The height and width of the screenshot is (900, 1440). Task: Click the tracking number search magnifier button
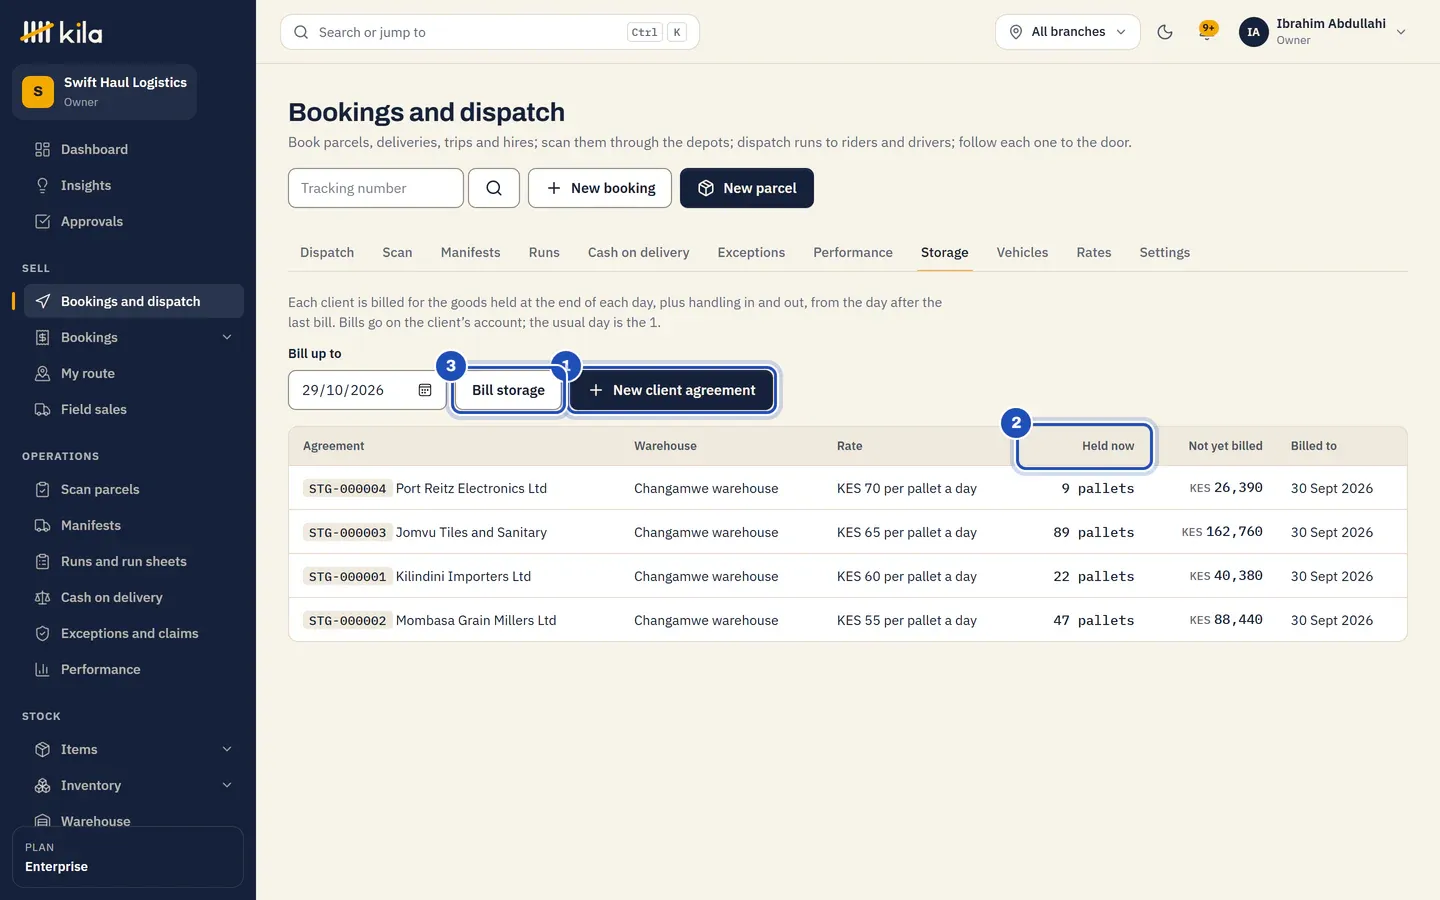coord(494,188)
